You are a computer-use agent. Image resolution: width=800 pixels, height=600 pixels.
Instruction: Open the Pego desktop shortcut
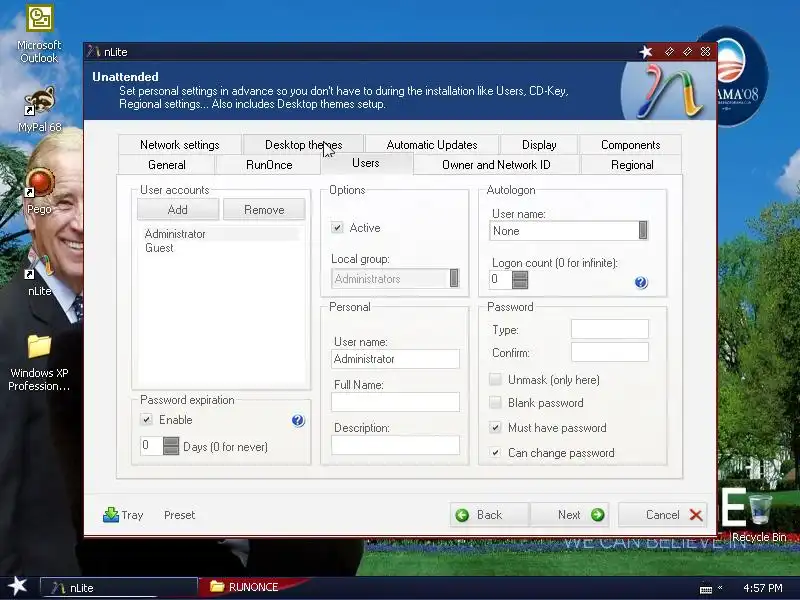39,191
